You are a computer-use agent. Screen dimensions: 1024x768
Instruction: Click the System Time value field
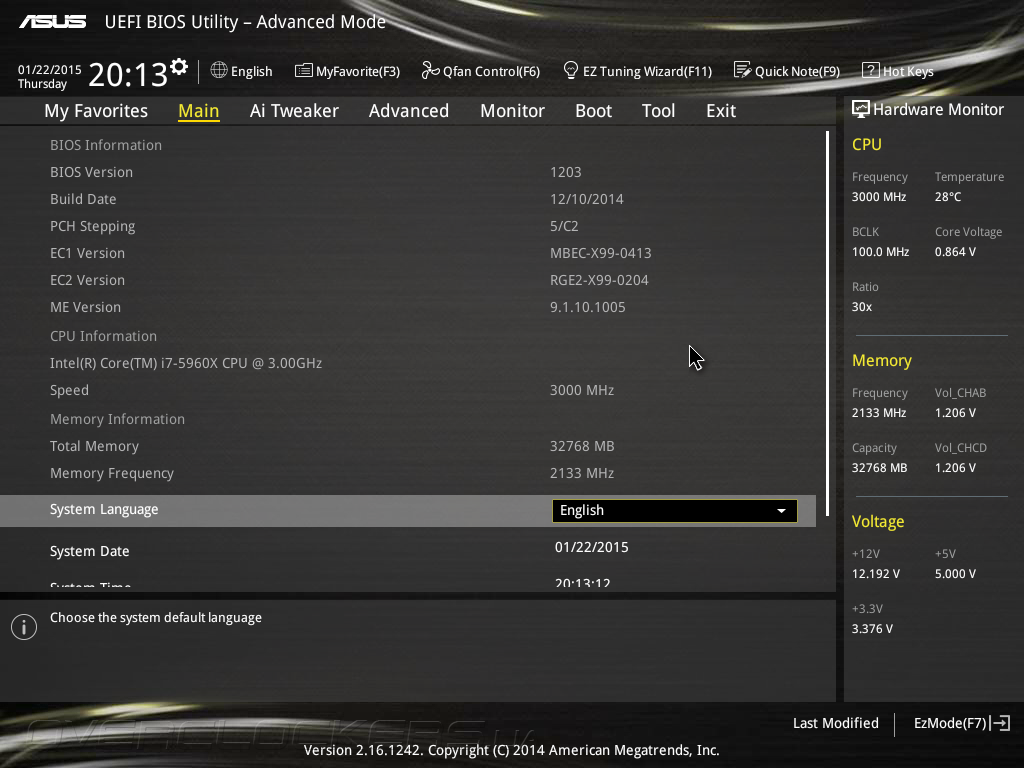pos(583,583)
